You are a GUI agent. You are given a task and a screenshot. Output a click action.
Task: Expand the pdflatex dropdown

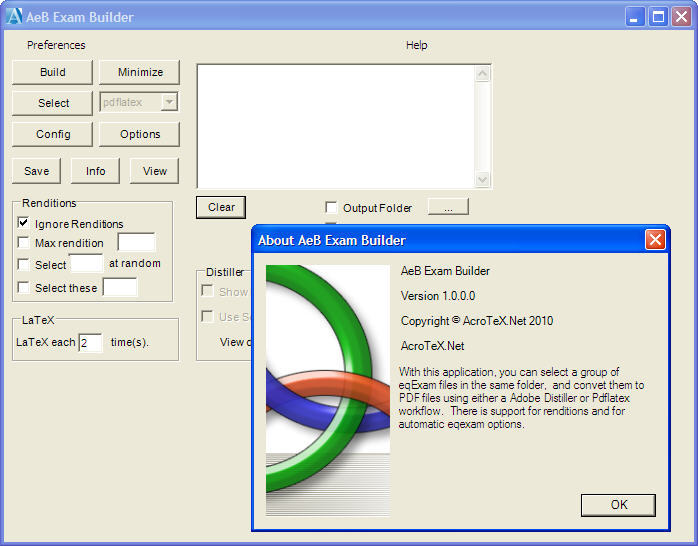(x=169, y=102)
